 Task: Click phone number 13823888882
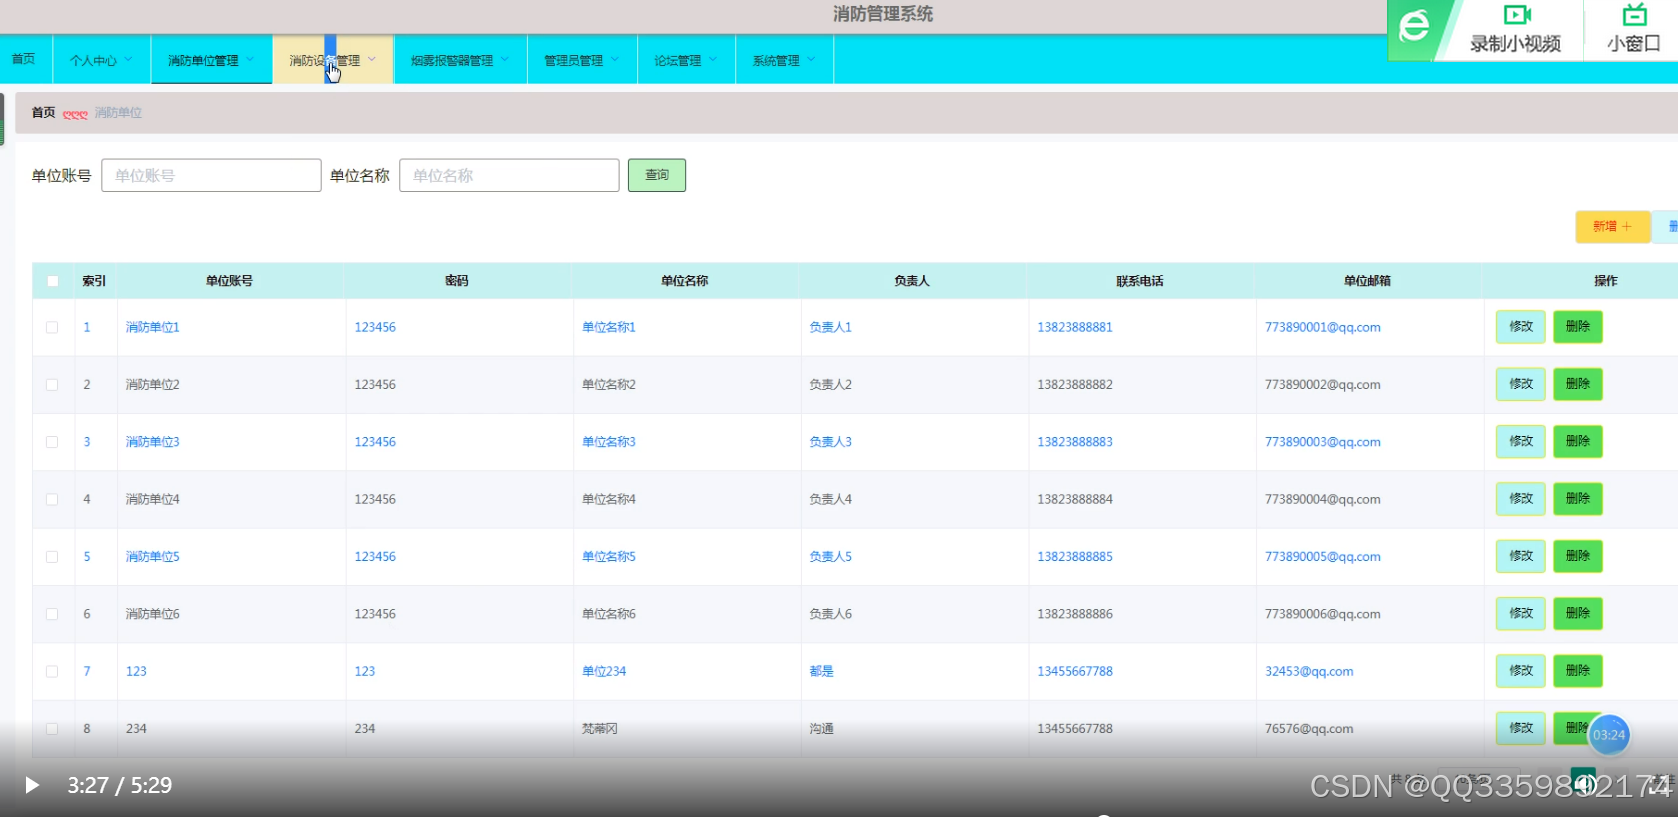(x=1075, y=384)
